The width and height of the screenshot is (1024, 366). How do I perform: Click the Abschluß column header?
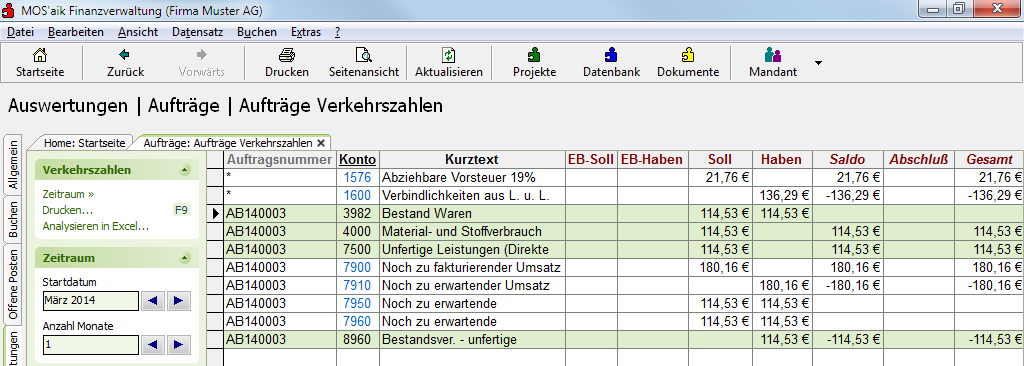[918, 159]
